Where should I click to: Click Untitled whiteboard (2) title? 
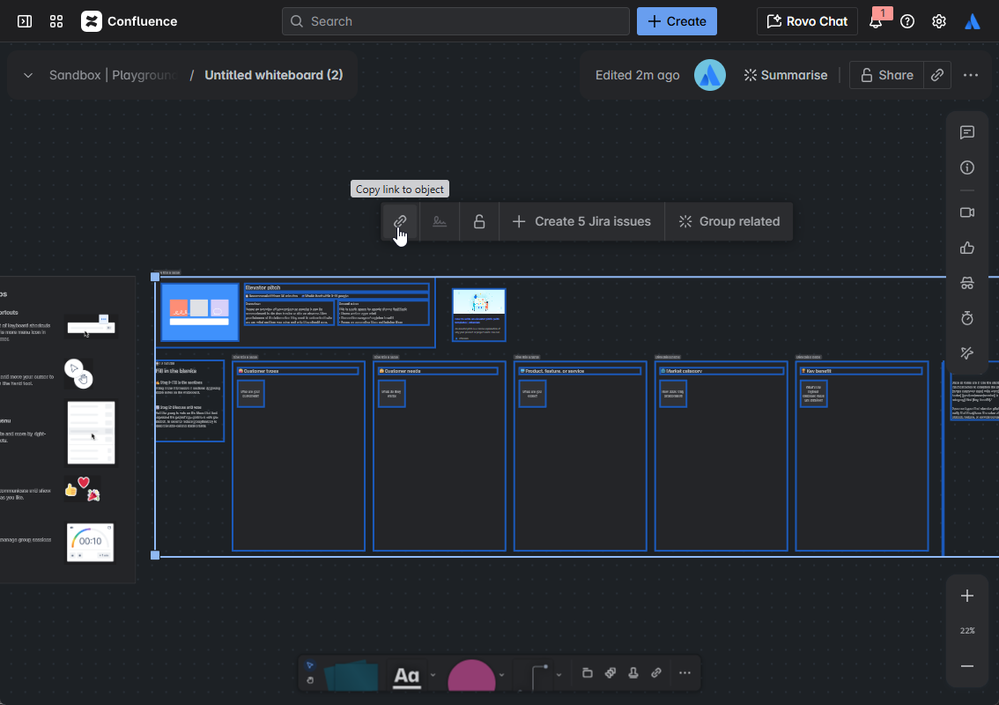click(274, 75)
